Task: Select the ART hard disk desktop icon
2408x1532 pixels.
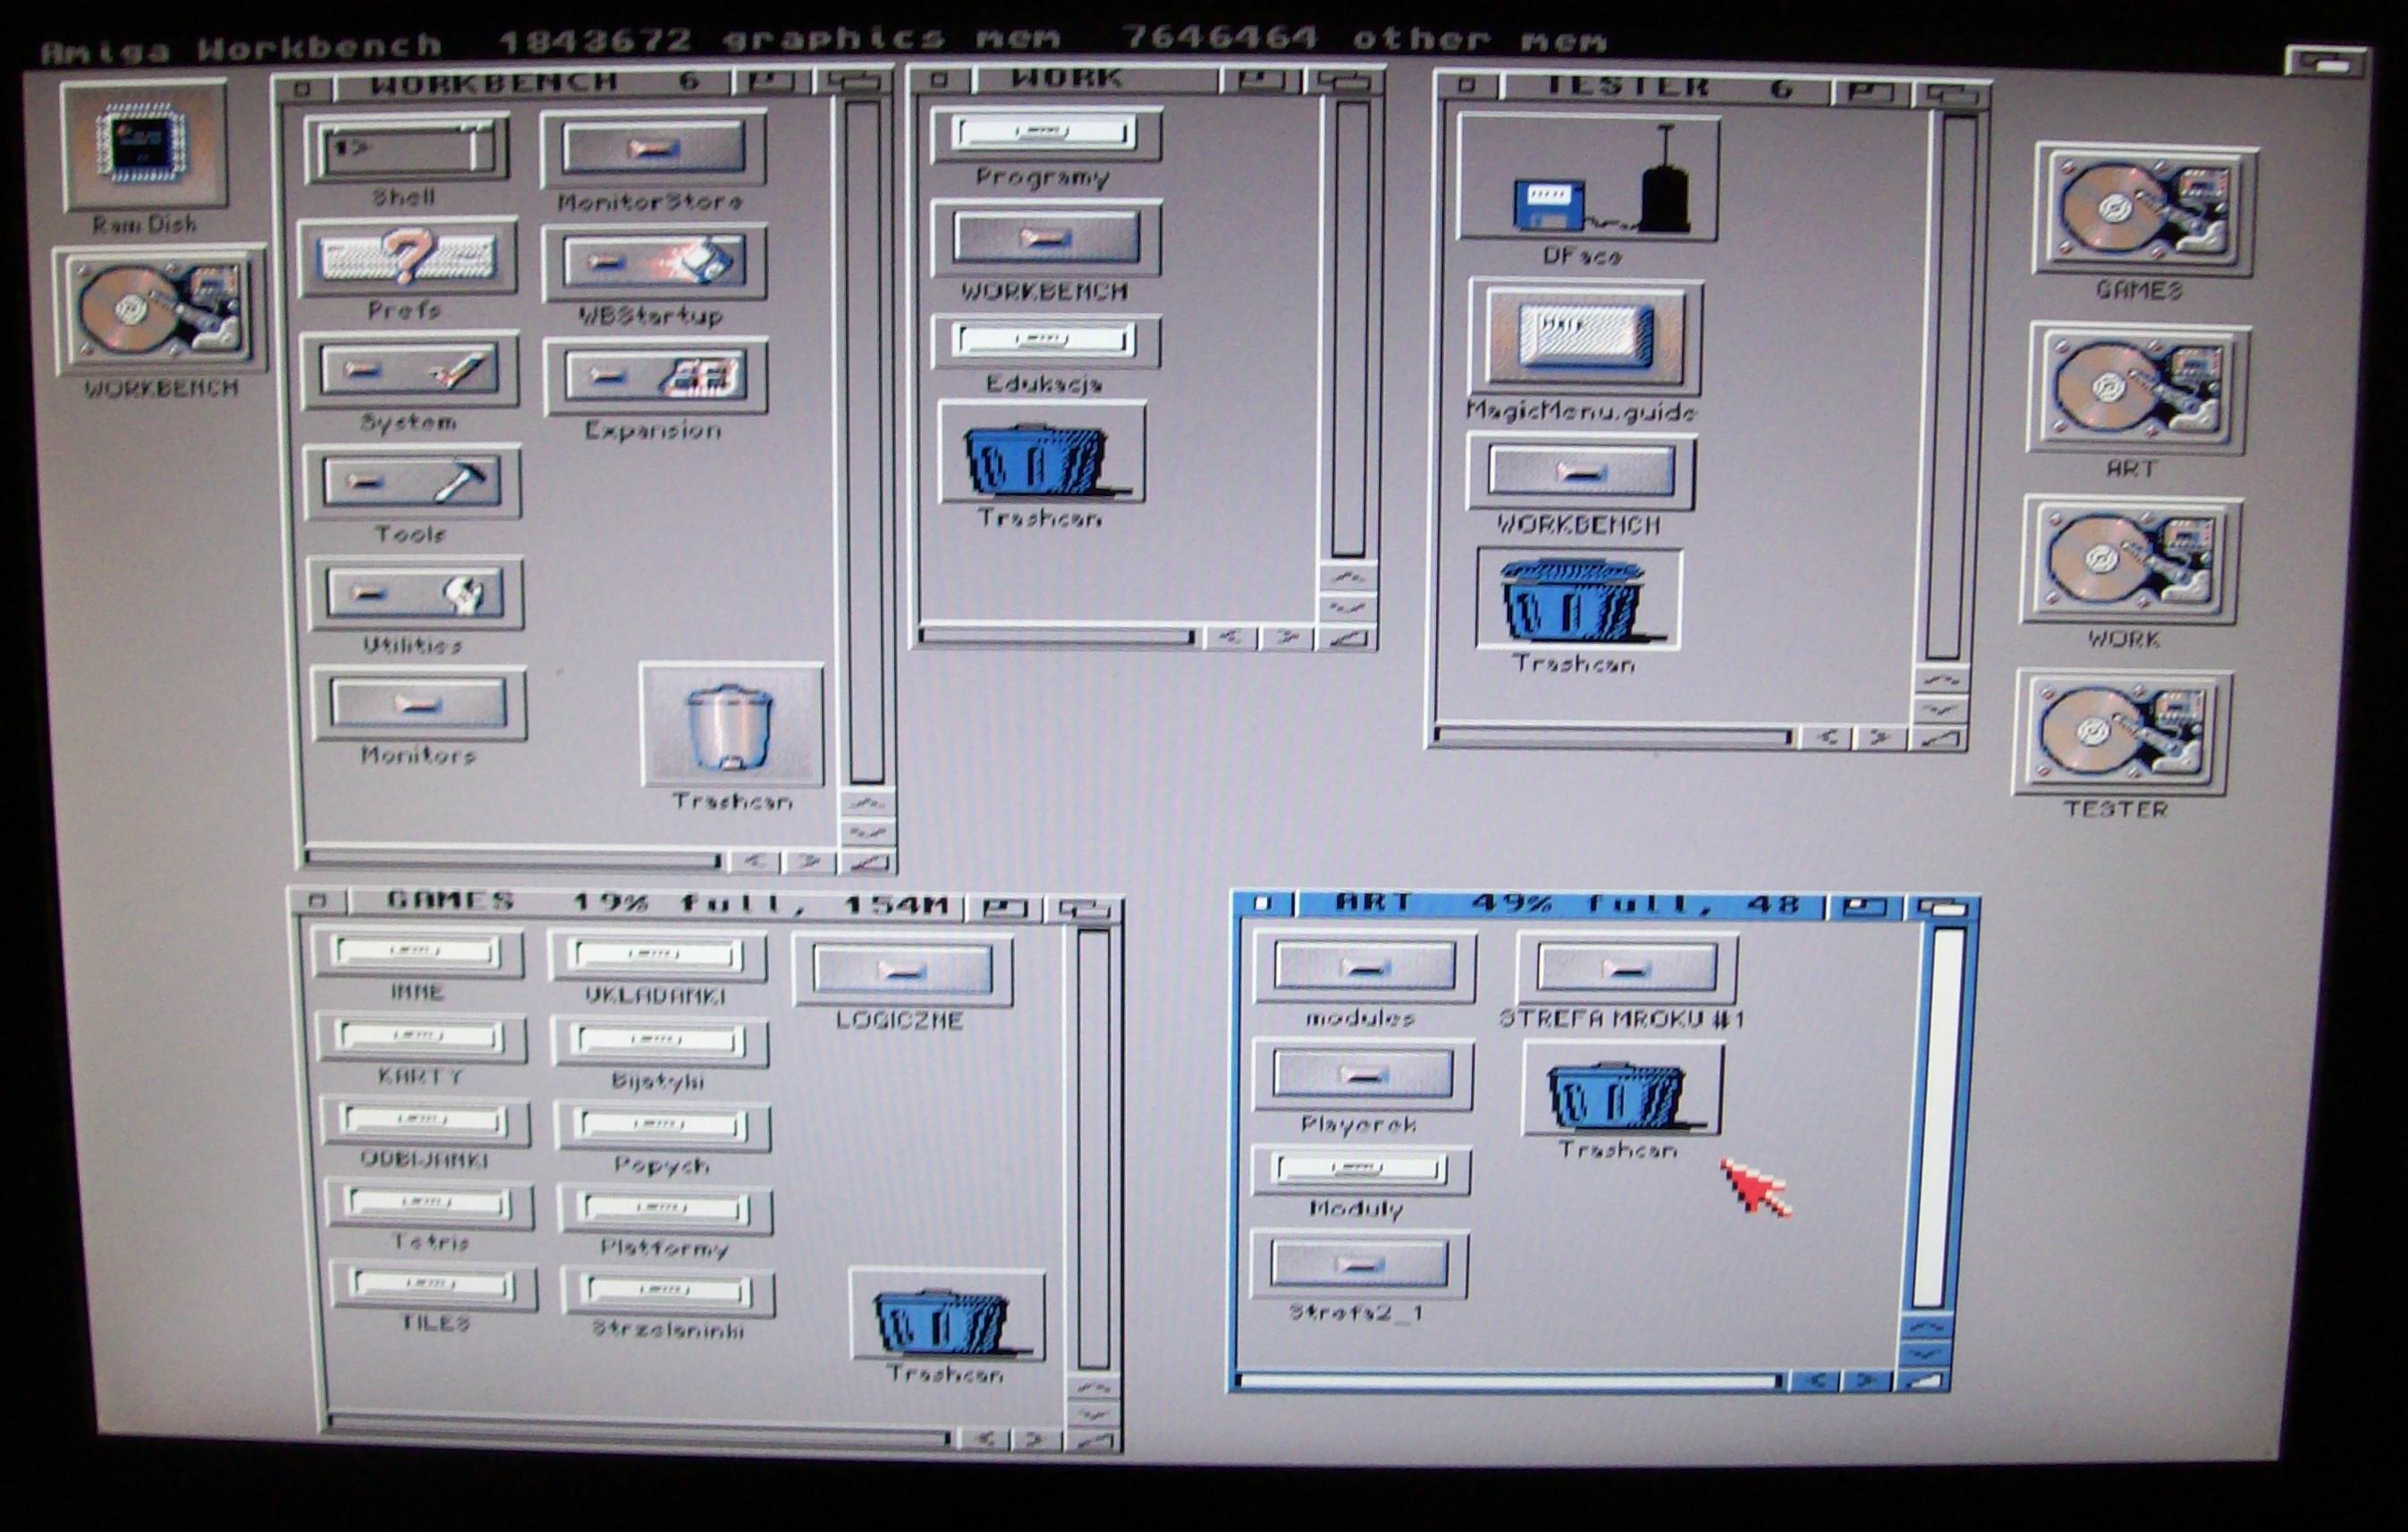Action: point(2138,388)
